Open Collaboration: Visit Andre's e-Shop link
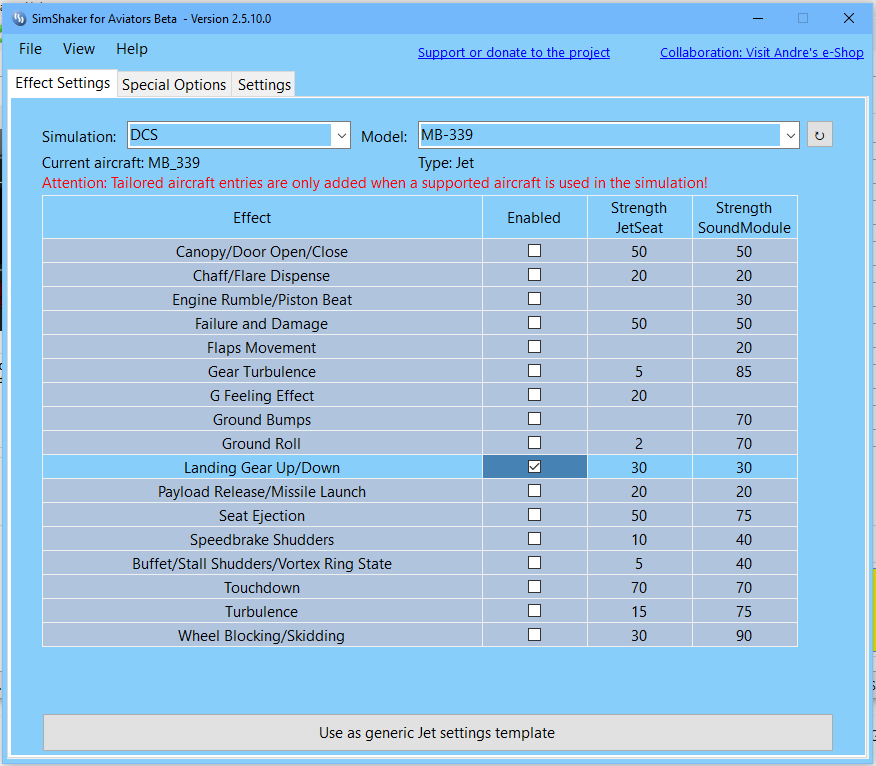The image size is (876, 766). click(762, 53)
